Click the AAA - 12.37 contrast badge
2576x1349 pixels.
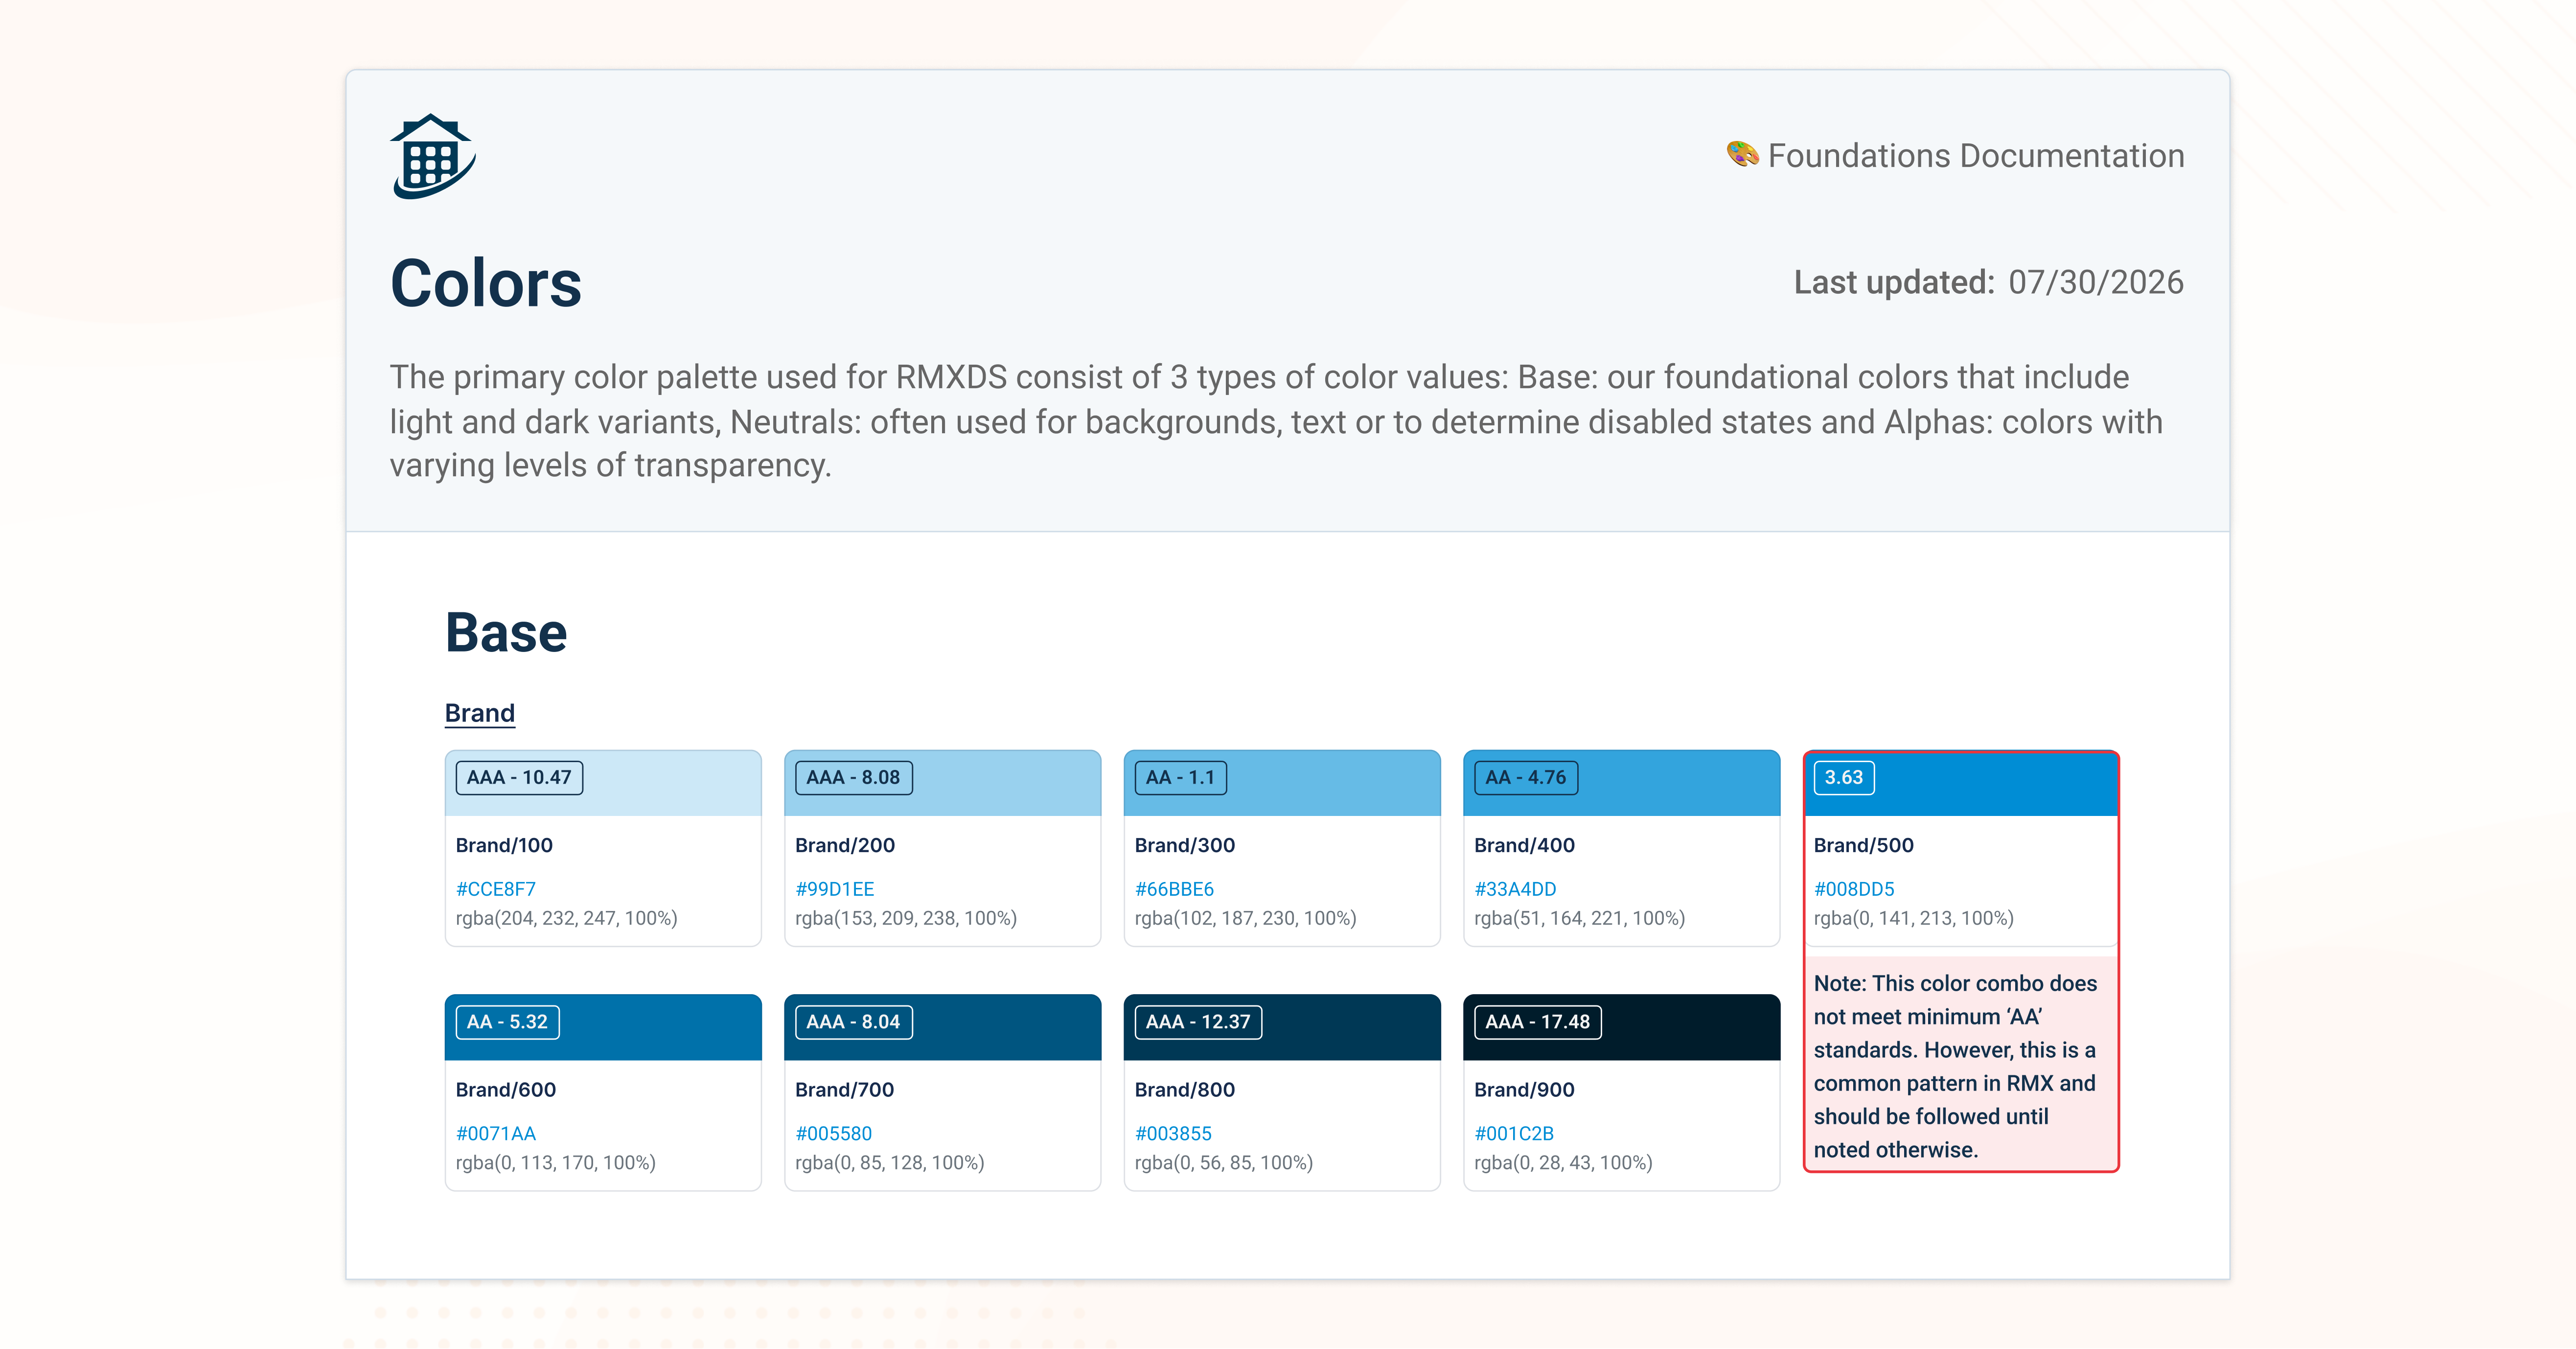[1198, 1022]
